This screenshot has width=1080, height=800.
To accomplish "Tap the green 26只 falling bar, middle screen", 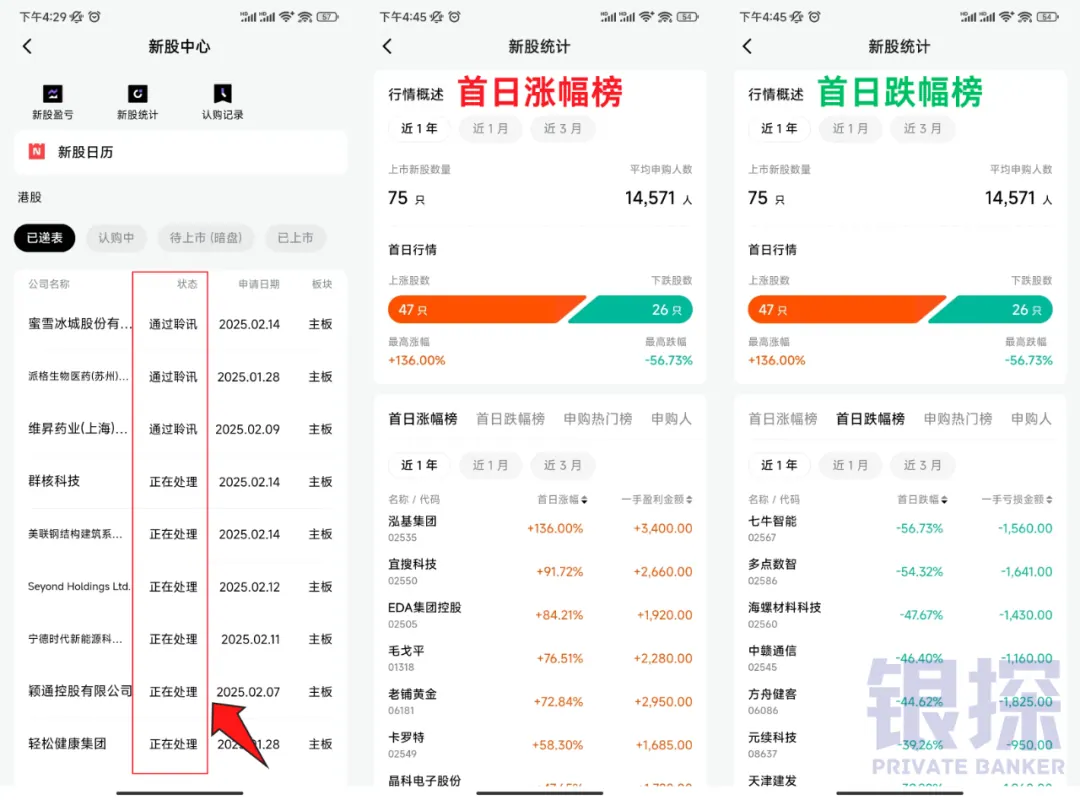I will pos(632,309).
